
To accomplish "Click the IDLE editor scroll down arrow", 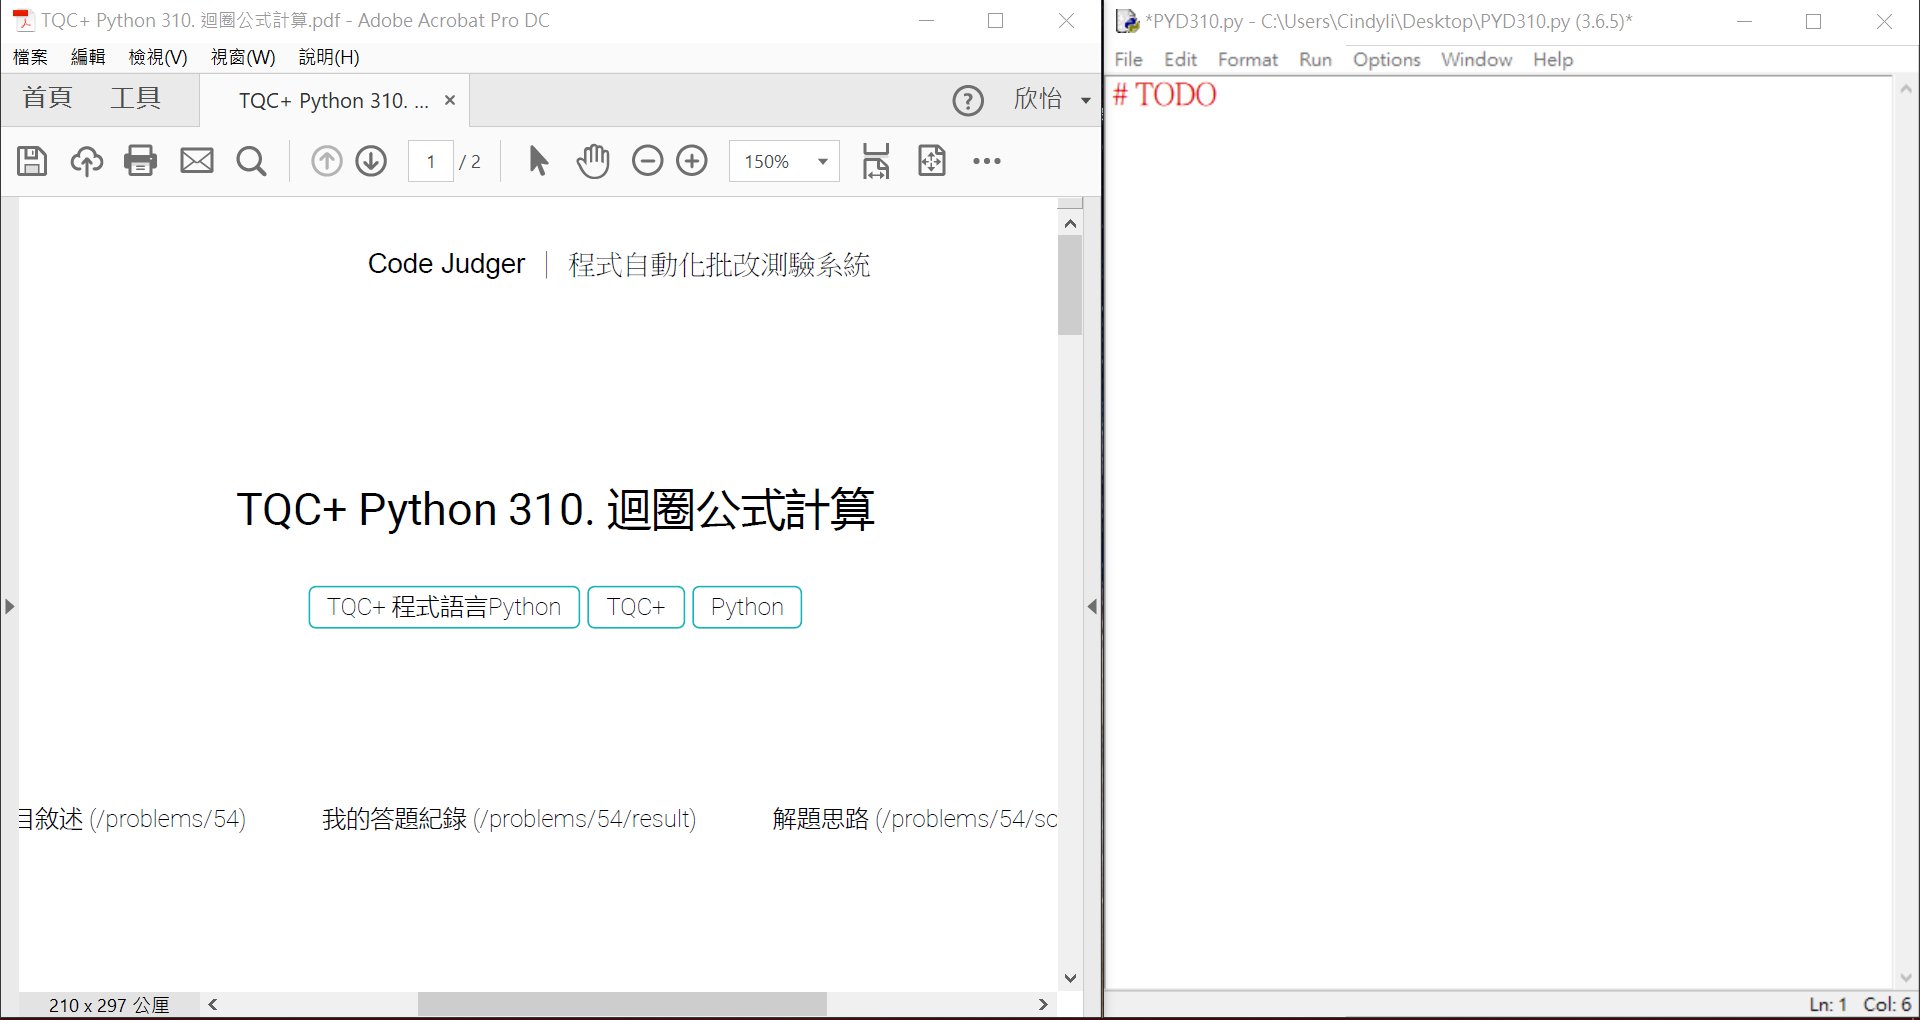I will (x=1906, y=977).
